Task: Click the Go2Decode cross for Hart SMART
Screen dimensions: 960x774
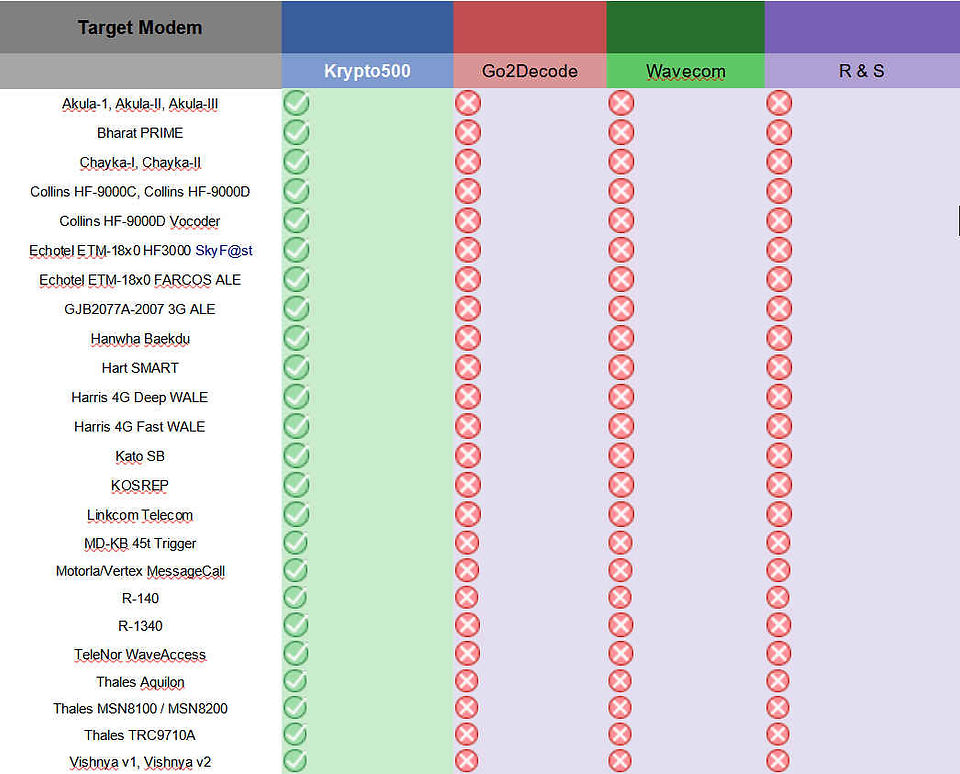Action: point(468,367)
